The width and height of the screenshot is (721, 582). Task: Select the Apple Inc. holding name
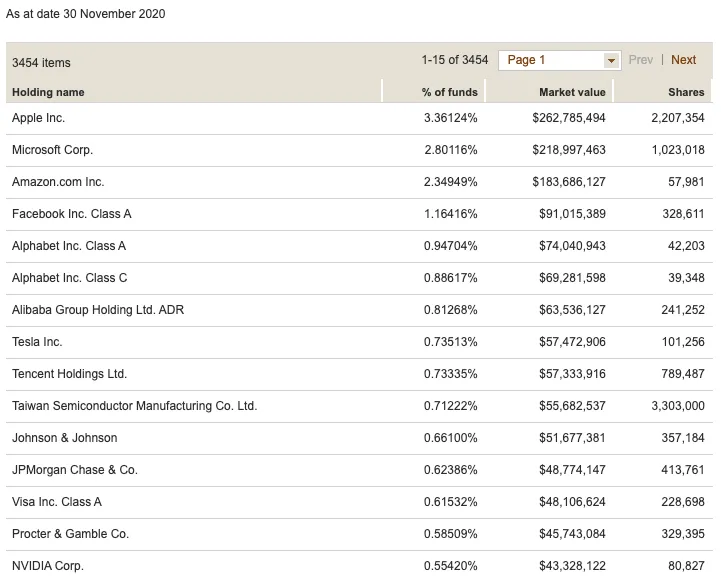38,118
